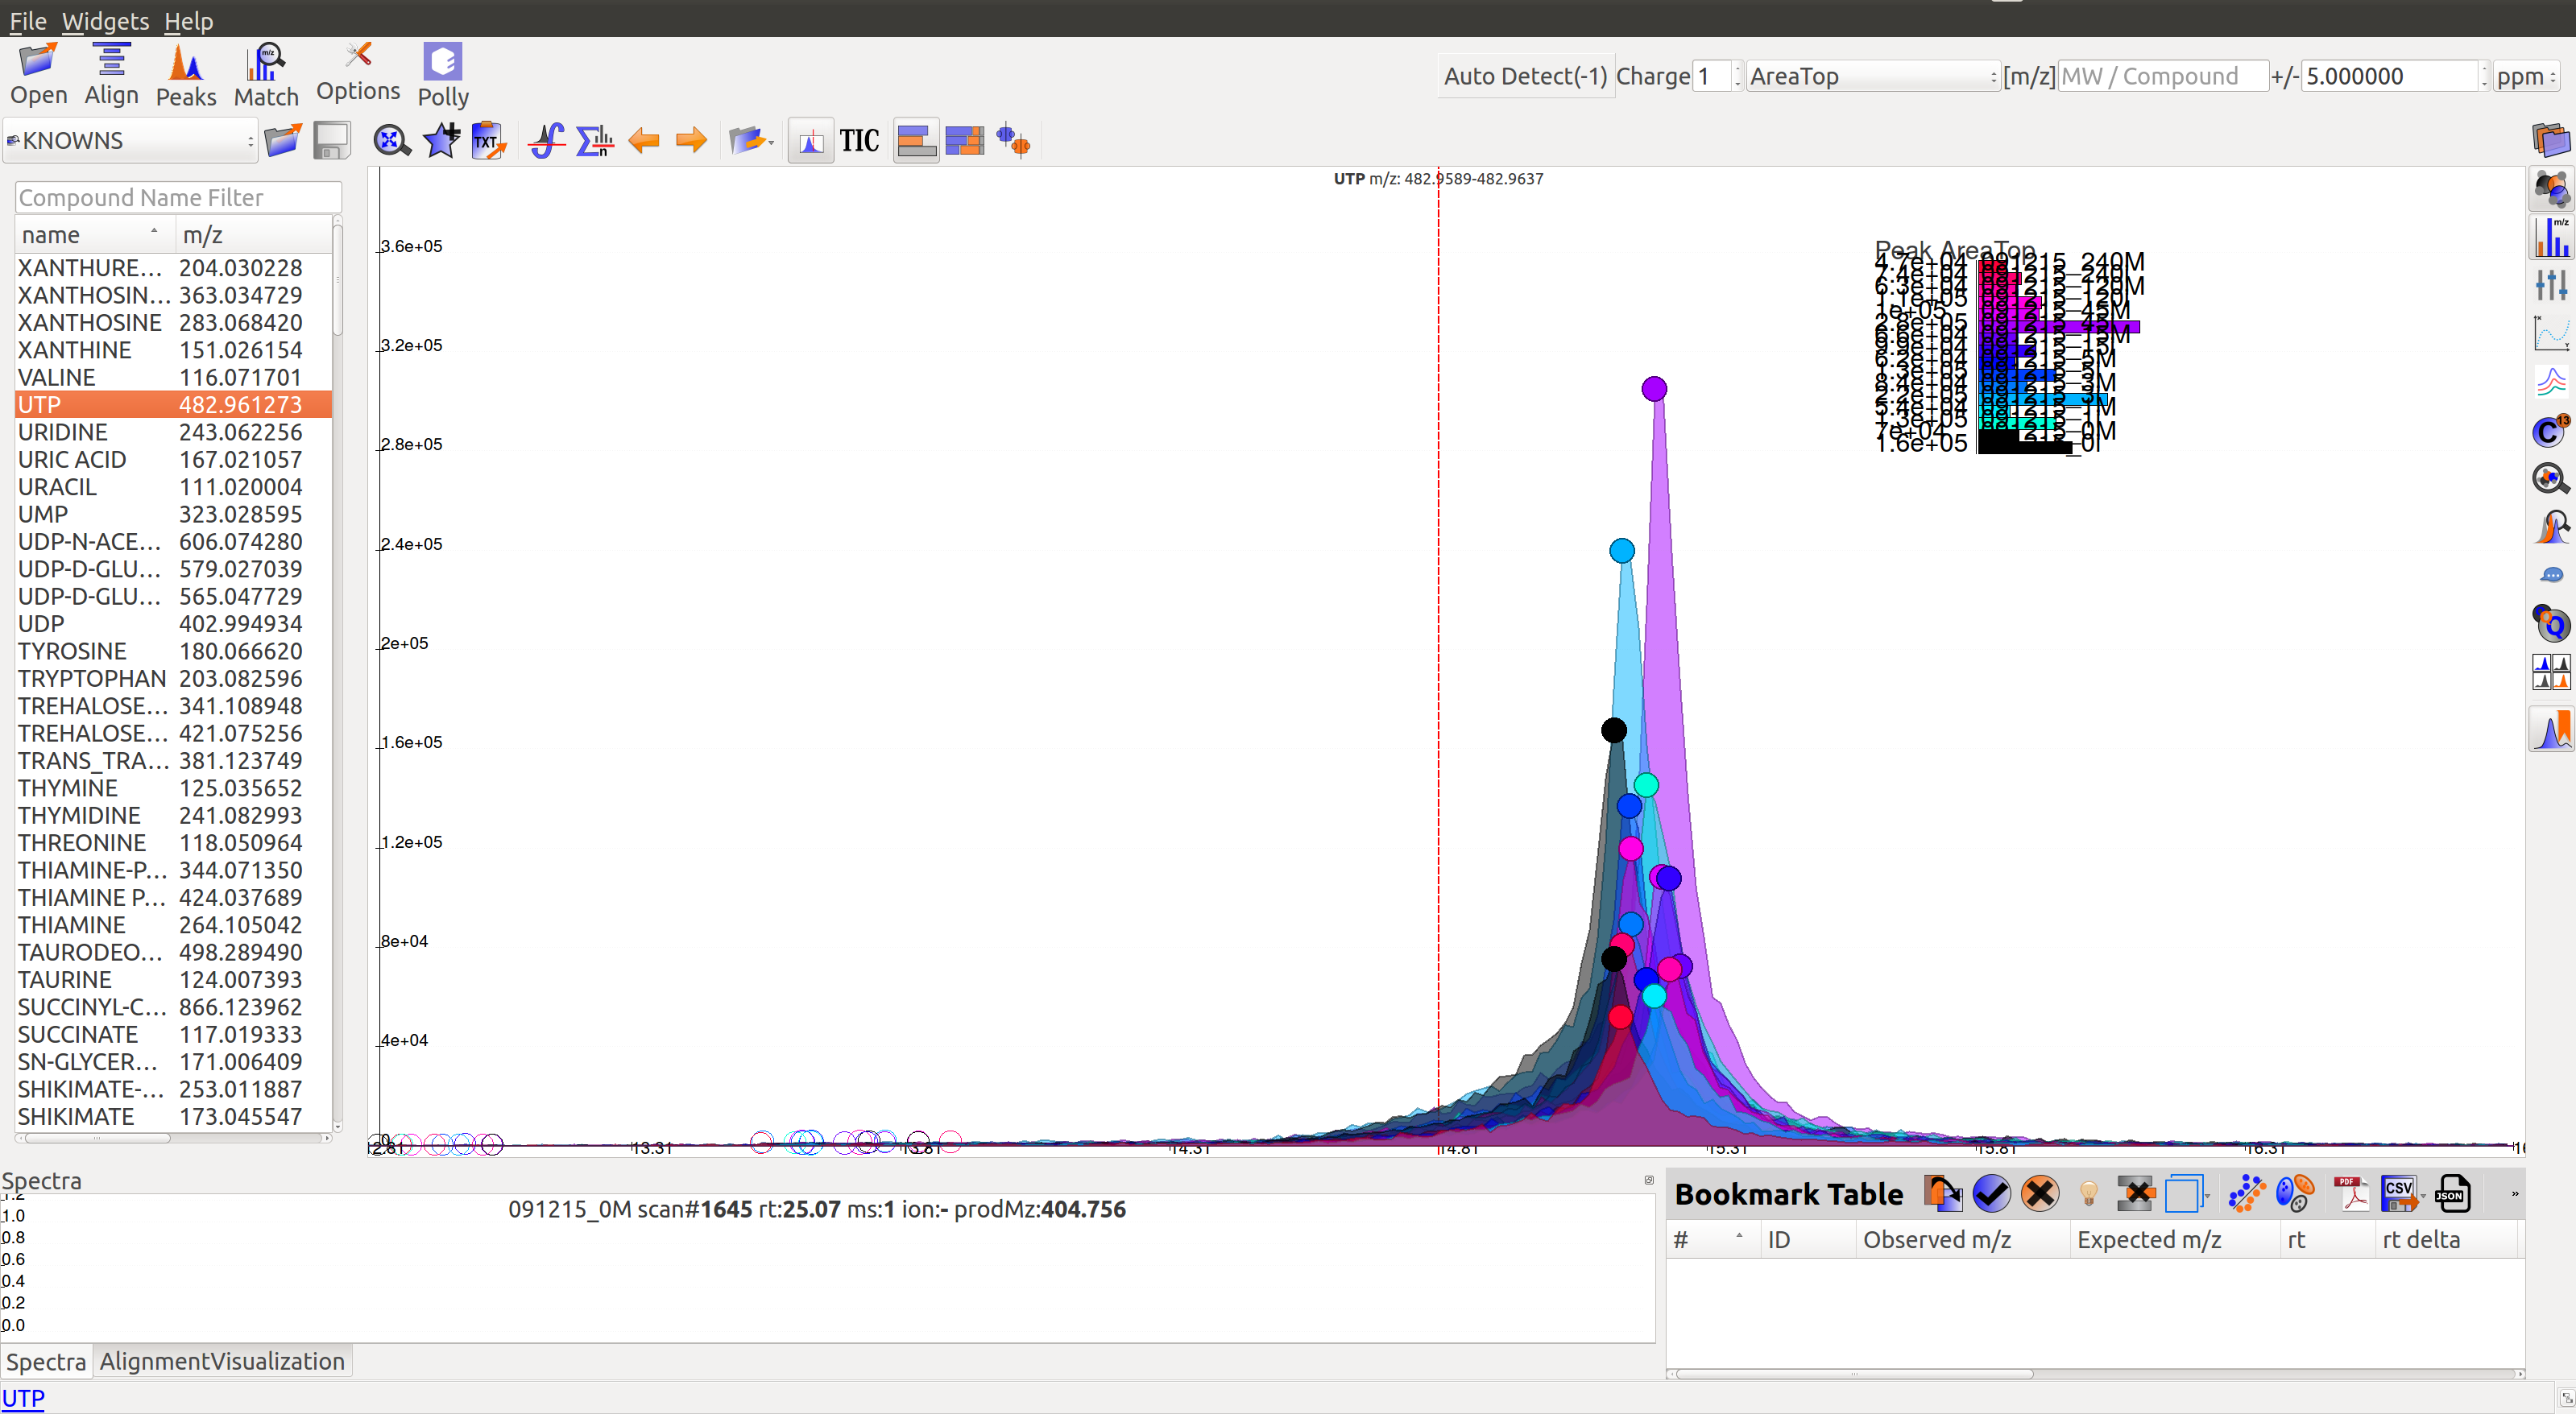The width and height of the screenshot is (2576, 1414).
Task: Bookmark peak group with star icon
Action: click(441, 141)
